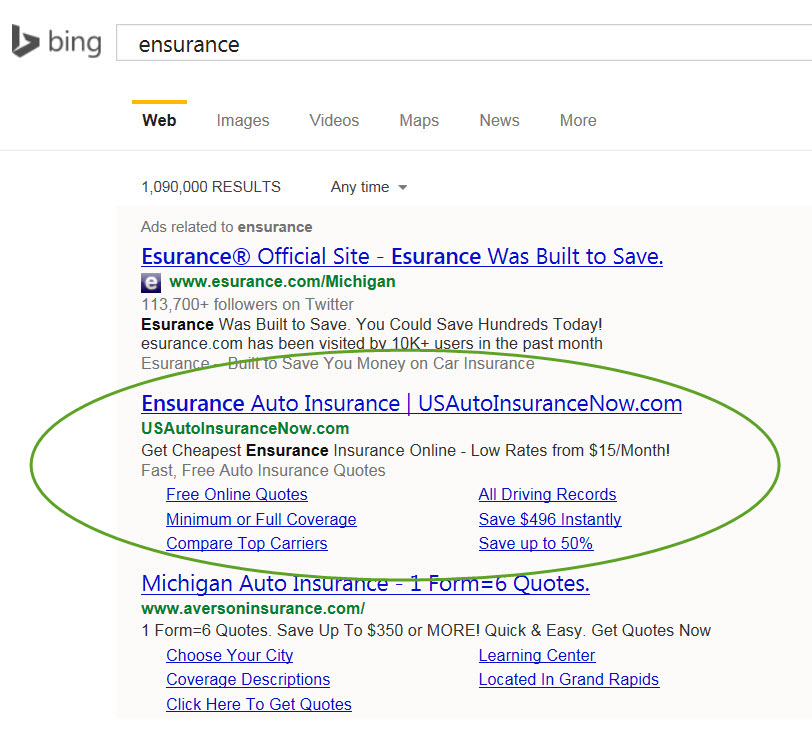Click Minimum or Full Coverage
Screen dimensions: 812x732
(261, 519)
